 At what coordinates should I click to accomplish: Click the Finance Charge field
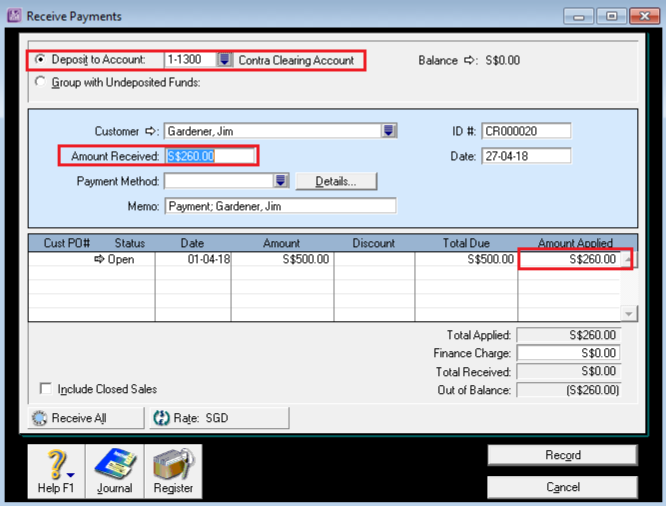pos(568,353)
